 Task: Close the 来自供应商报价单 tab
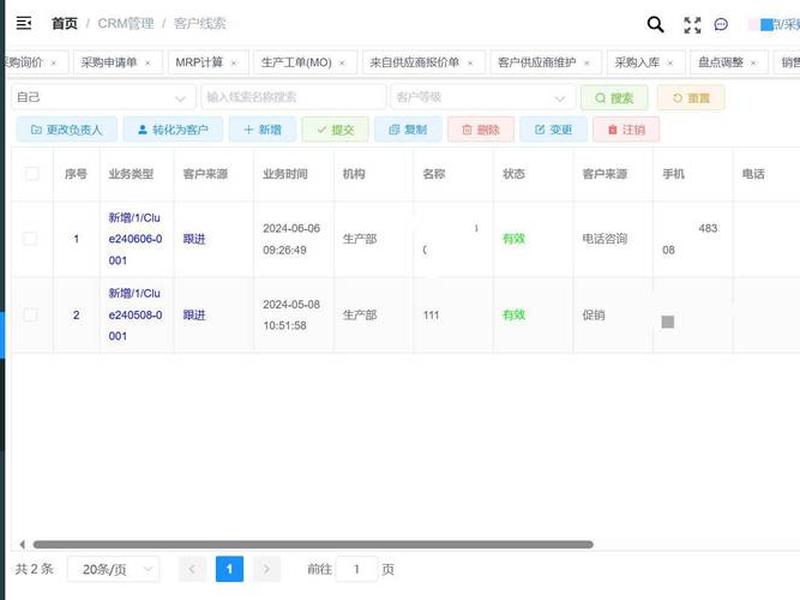click(470, 63)
